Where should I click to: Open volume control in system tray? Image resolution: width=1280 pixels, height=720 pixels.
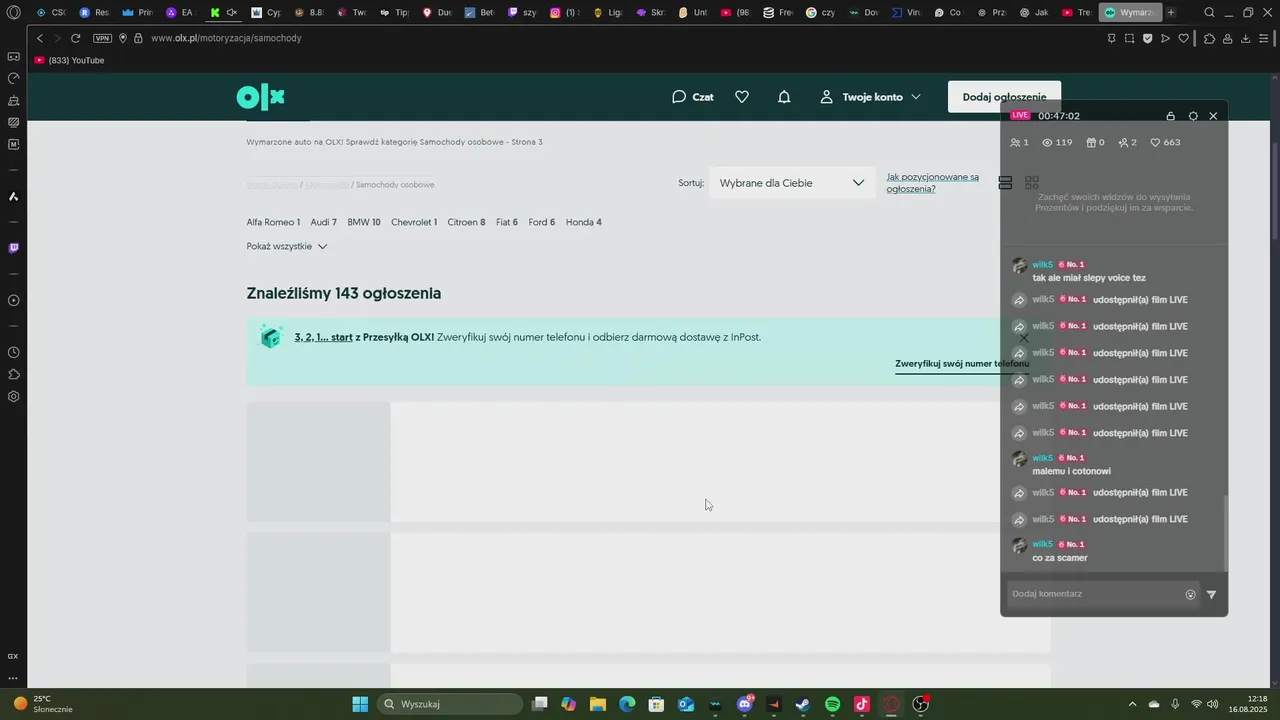pos(1212,704)
